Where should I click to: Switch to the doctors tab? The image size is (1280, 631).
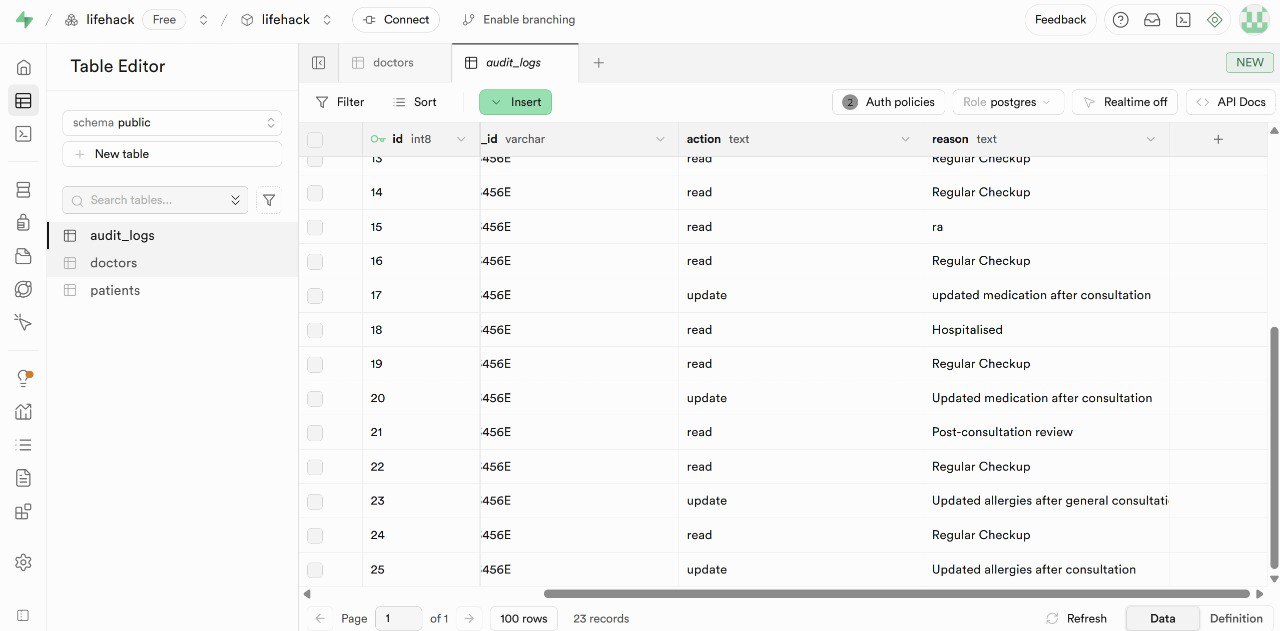(394, 62)
